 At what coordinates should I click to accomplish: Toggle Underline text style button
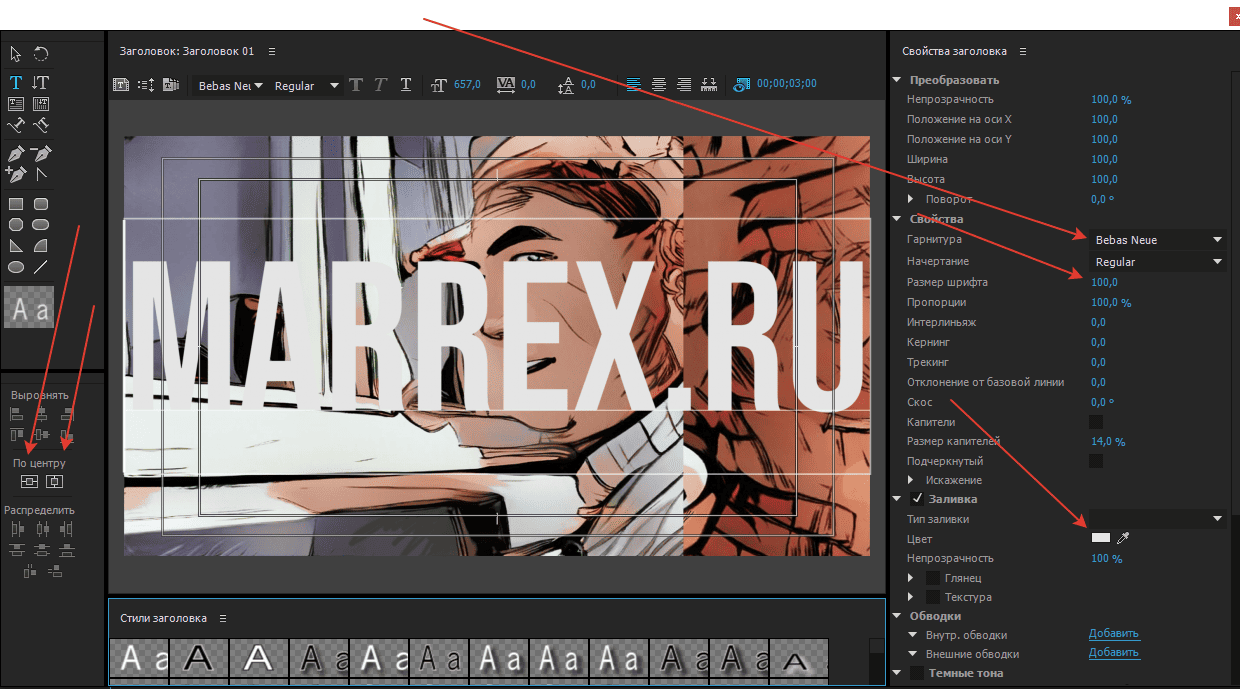[x=405, y=85]
